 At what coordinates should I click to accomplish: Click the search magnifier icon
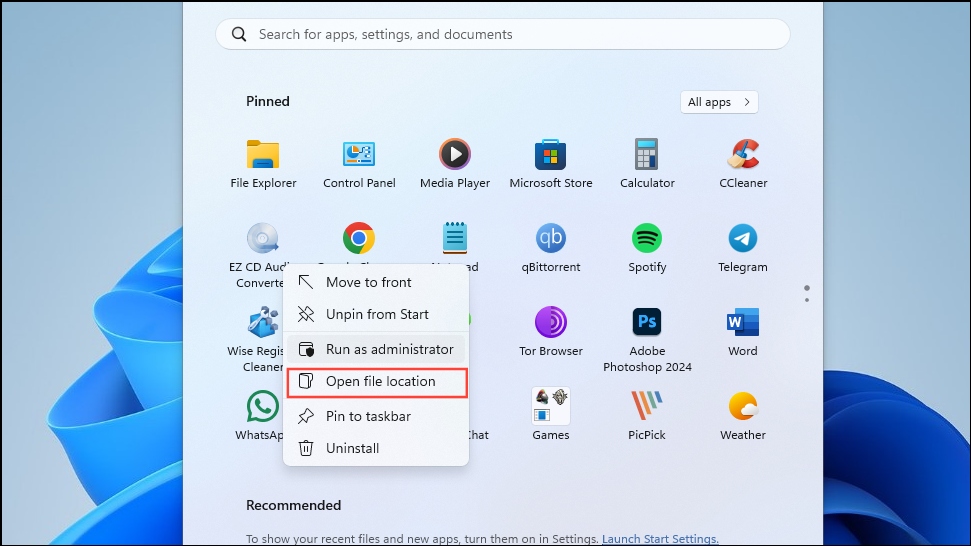coord(239,34)
